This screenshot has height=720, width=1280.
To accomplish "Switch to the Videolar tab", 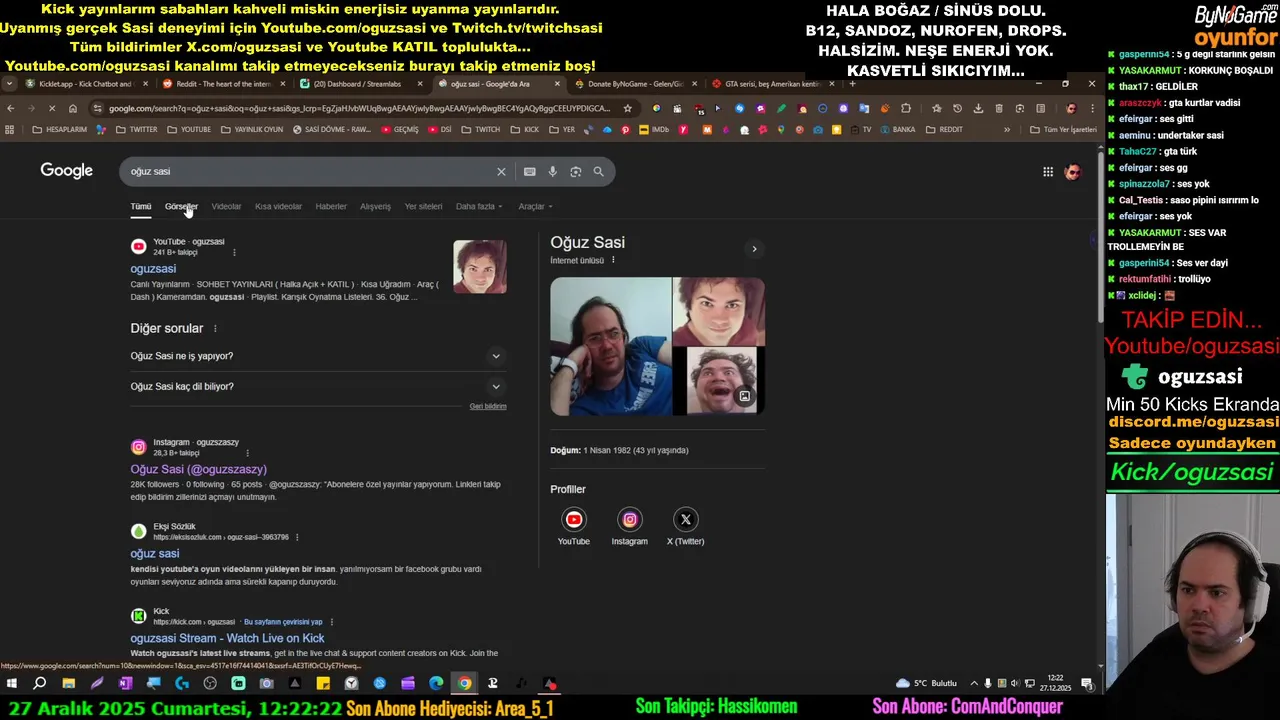I will click(x=226, y=207).
